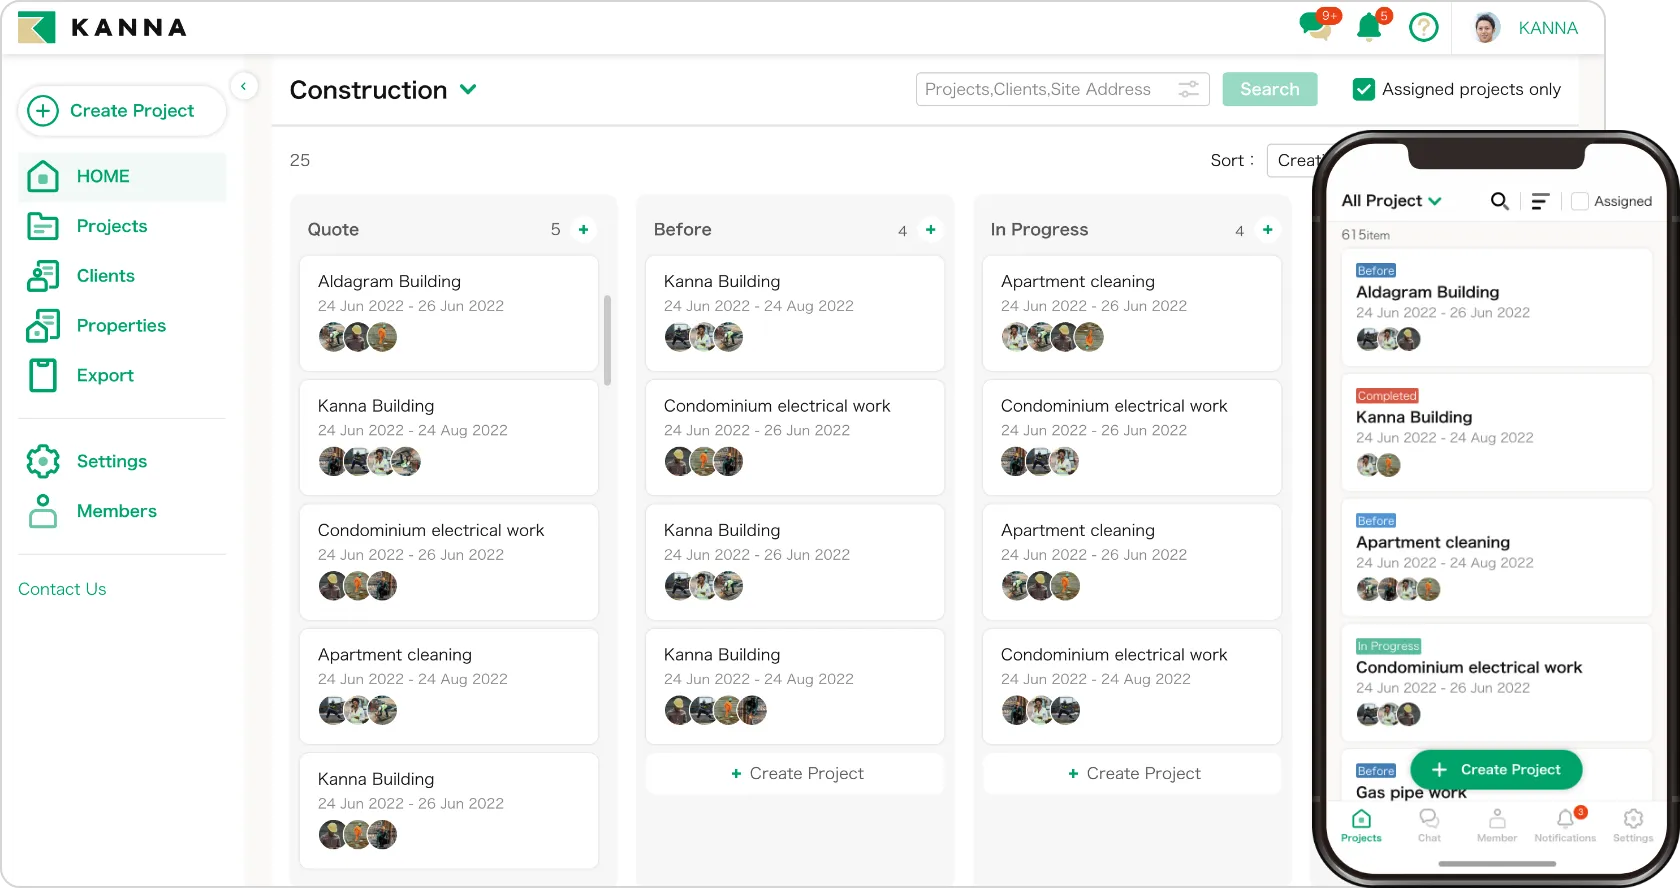
Task: Open search filter options icon
Action: tap(1188, 89)
